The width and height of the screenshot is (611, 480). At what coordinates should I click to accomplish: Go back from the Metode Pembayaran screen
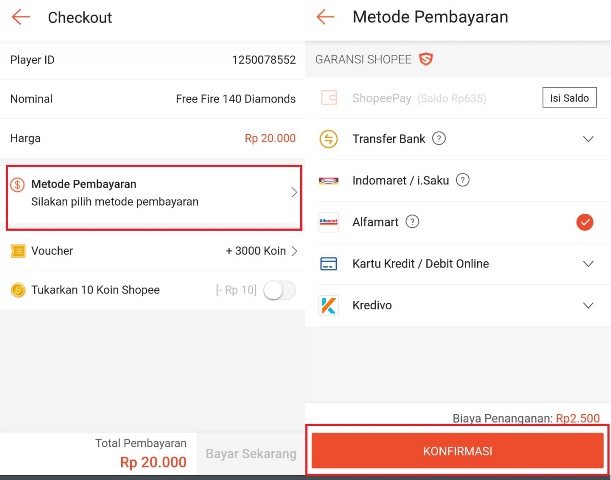326,17
